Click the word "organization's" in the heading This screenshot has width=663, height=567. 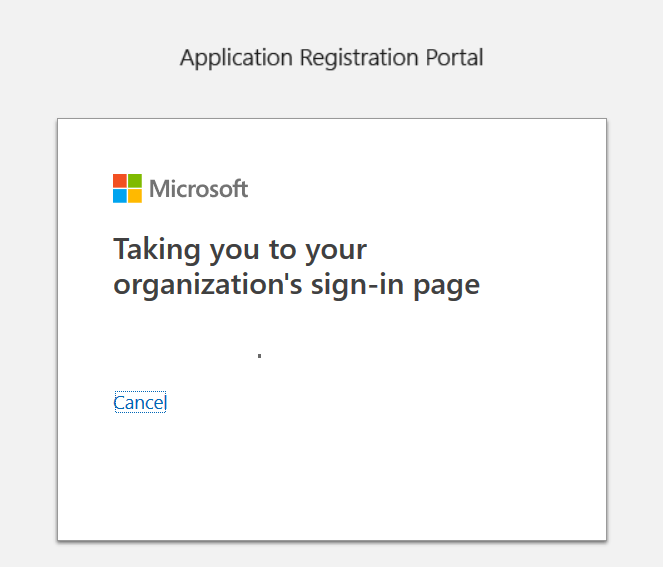point(208,285)
